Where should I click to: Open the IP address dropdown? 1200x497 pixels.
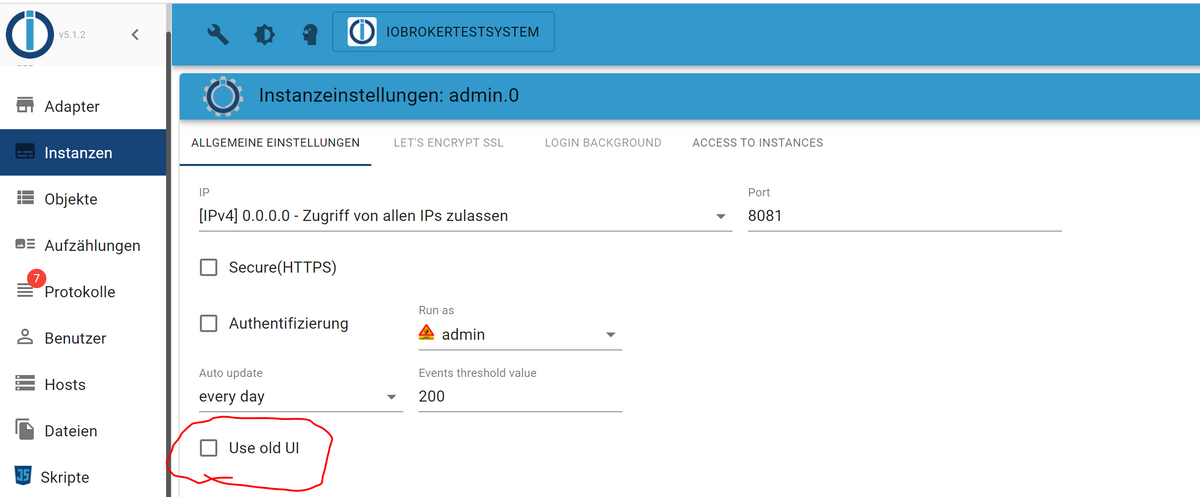466,216
